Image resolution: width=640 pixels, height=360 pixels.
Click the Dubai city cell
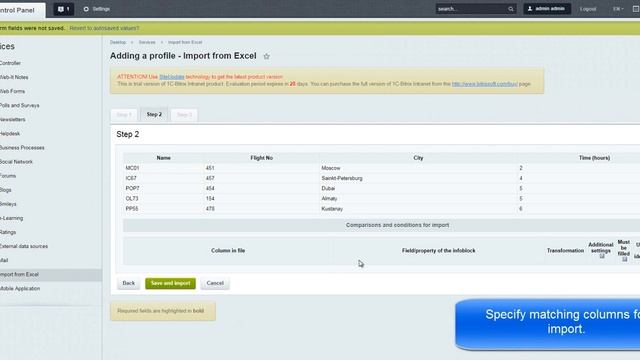point(328,189)
